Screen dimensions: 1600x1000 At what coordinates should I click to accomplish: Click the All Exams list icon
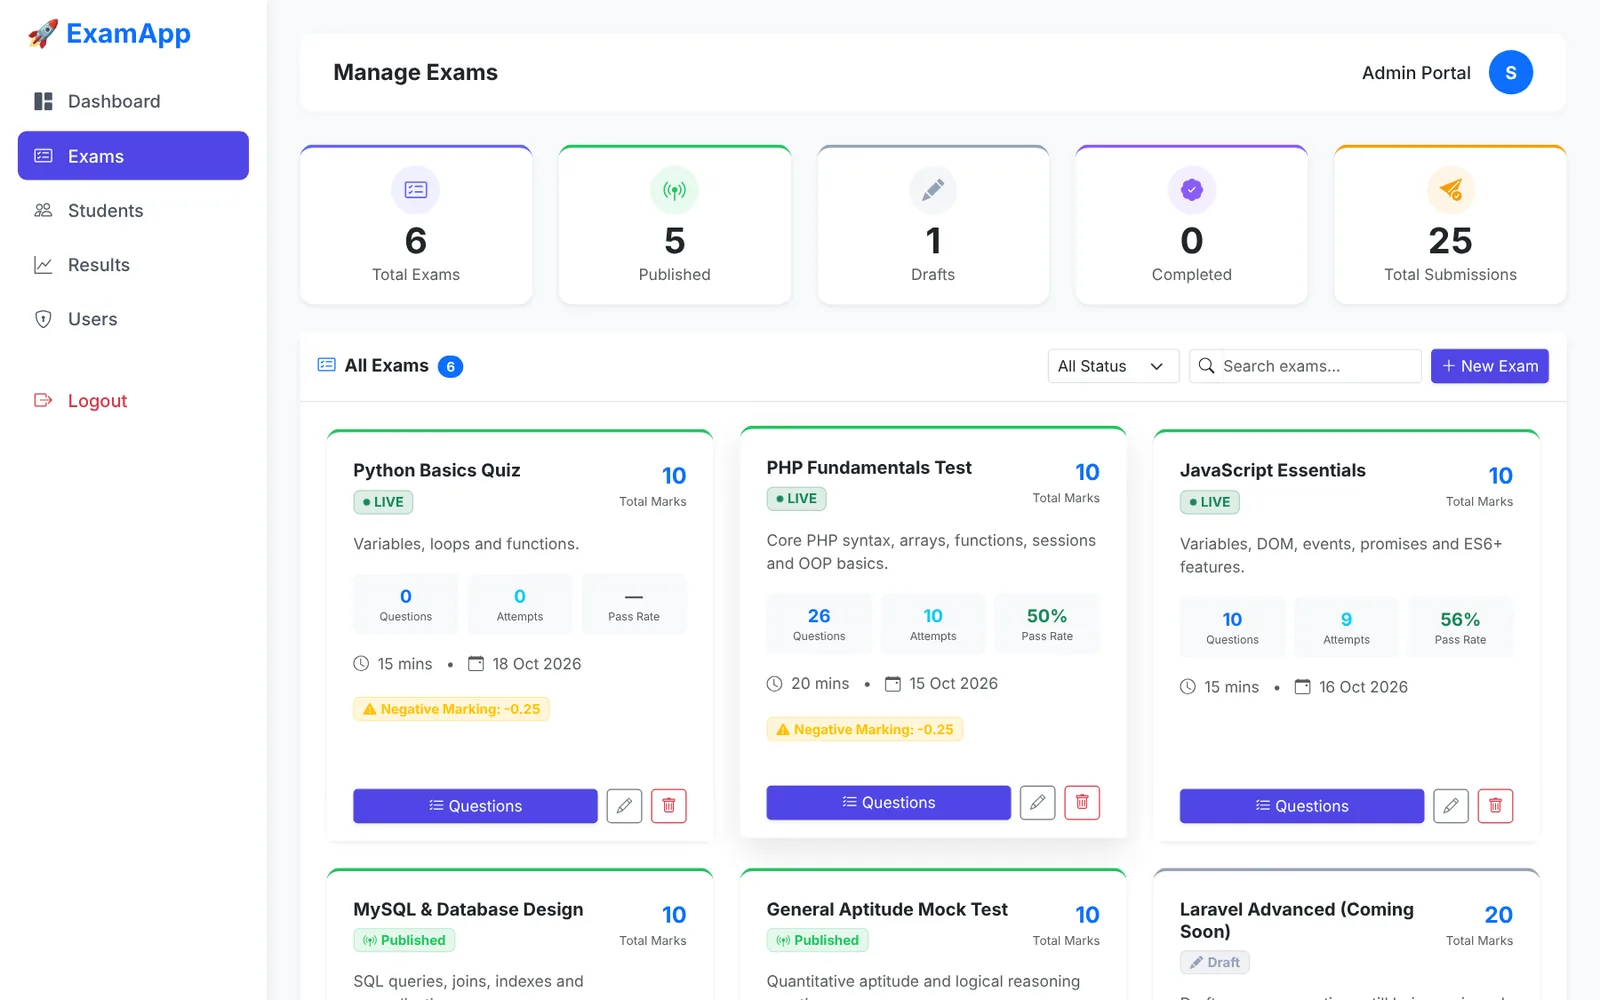326,365
